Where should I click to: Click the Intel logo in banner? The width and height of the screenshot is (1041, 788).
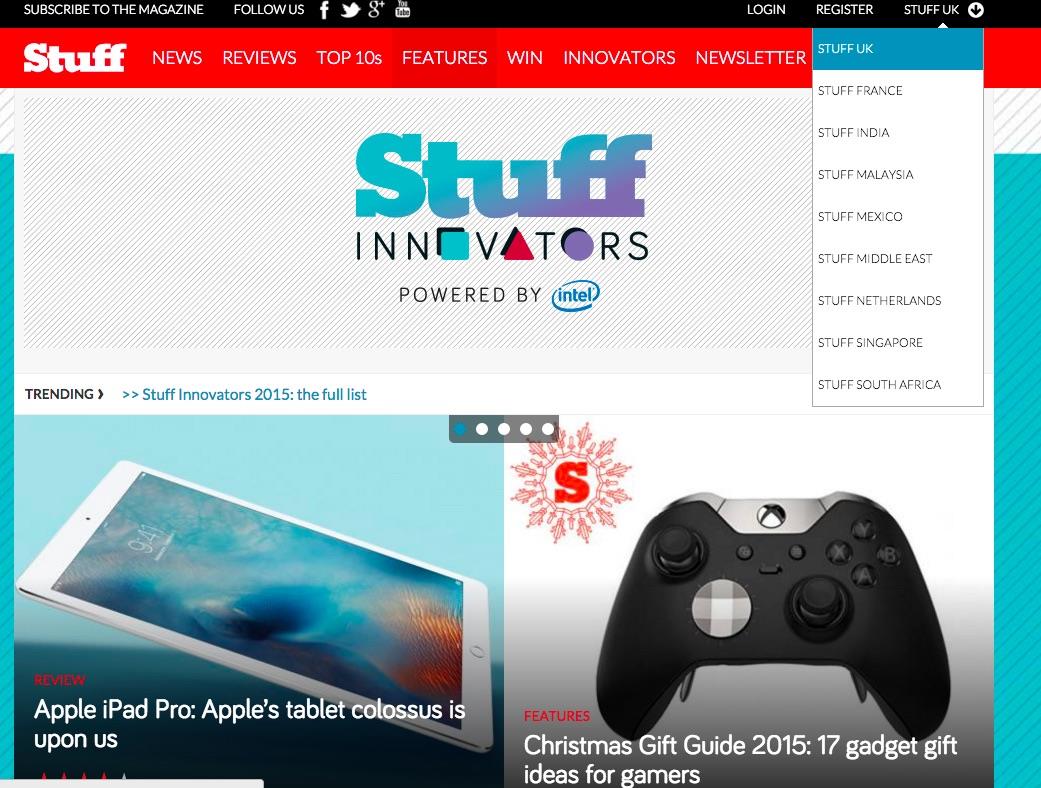point(576,295)
